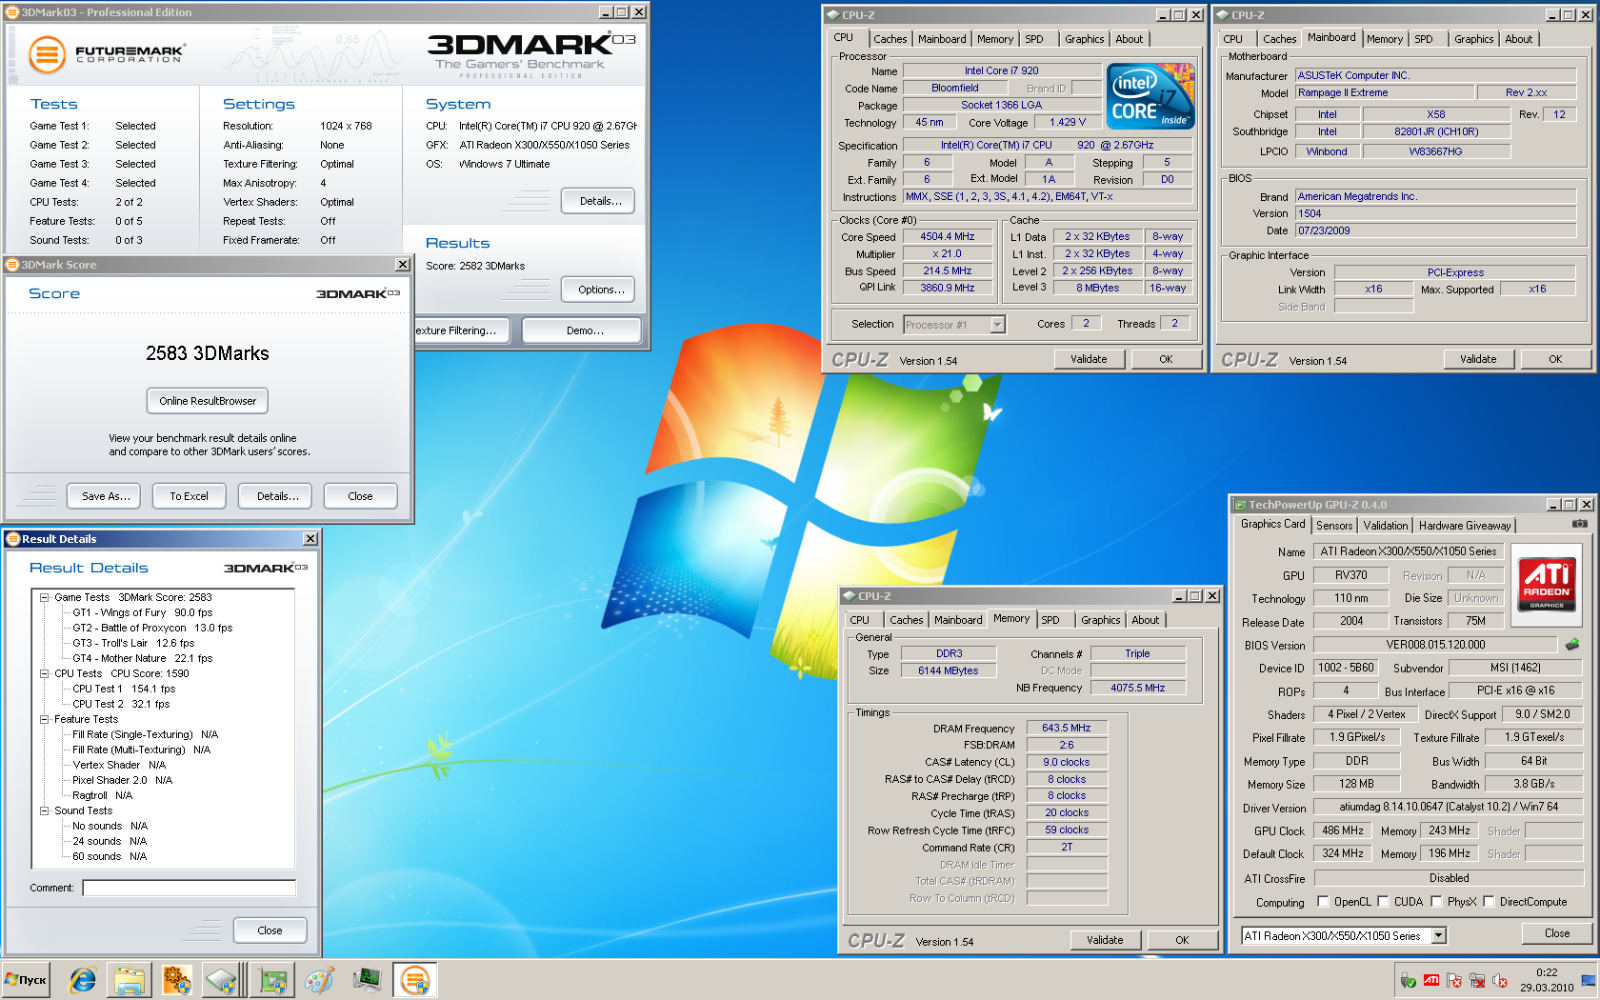The width and height of the screenshot is (1600, 1000).
Task: Select the GT1 - Wings of Fury row
Action: 142,612
